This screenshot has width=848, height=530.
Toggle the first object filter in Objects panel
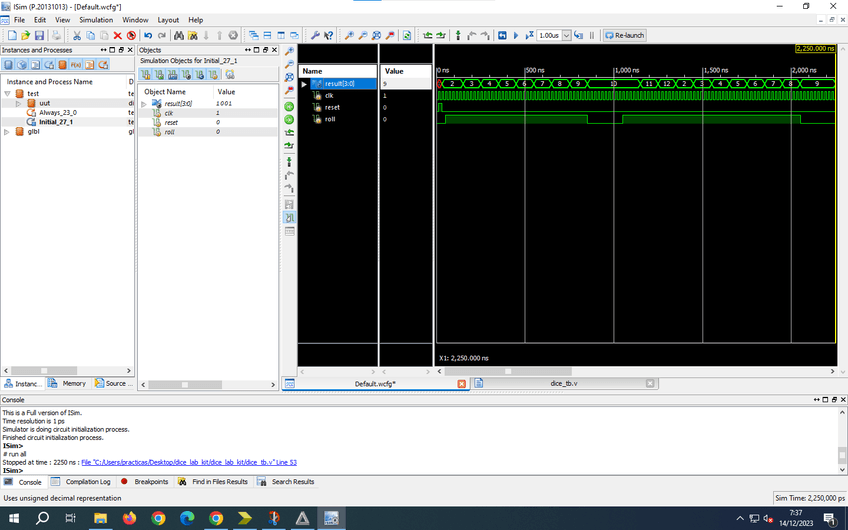(x=145, y=75)
